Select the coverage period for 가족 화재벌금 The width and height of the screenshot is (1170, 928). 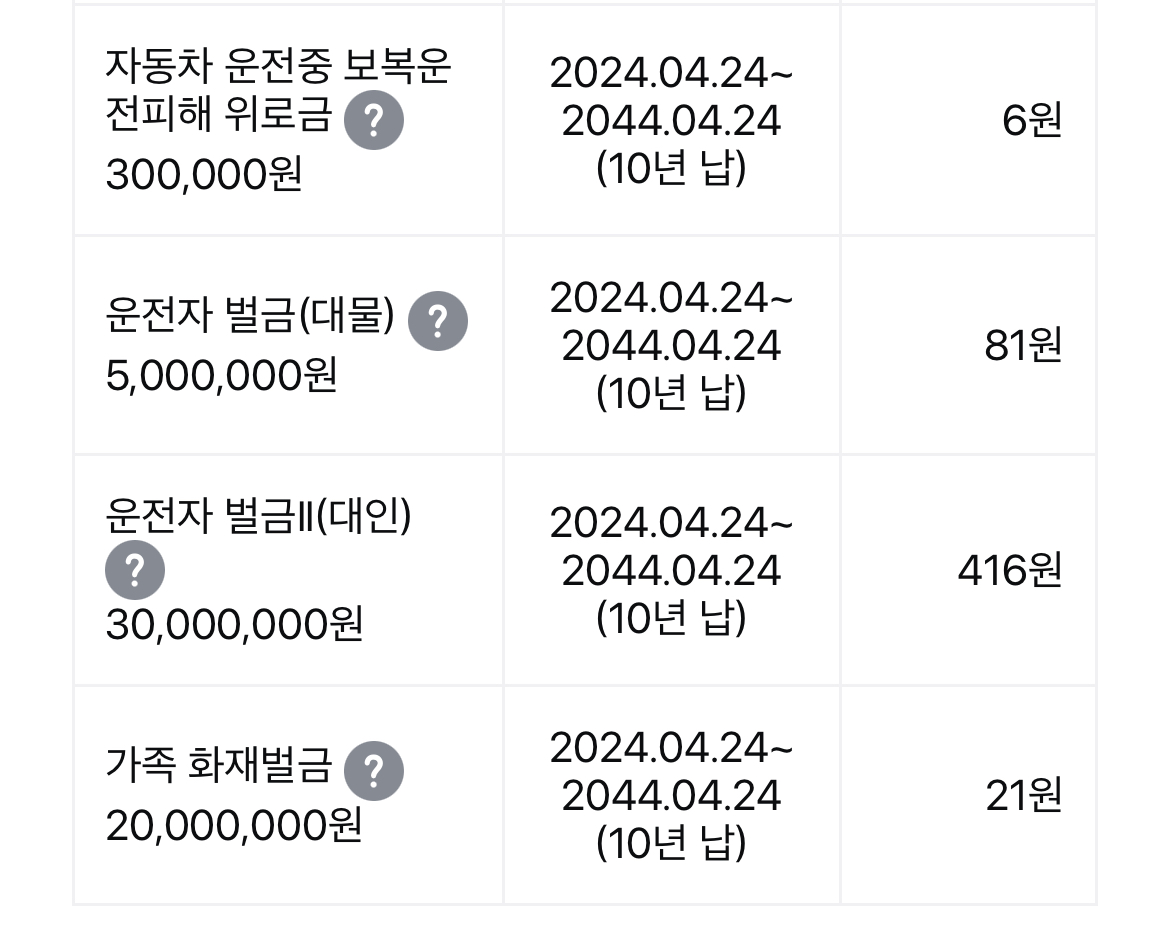click(x=671, y=796)
